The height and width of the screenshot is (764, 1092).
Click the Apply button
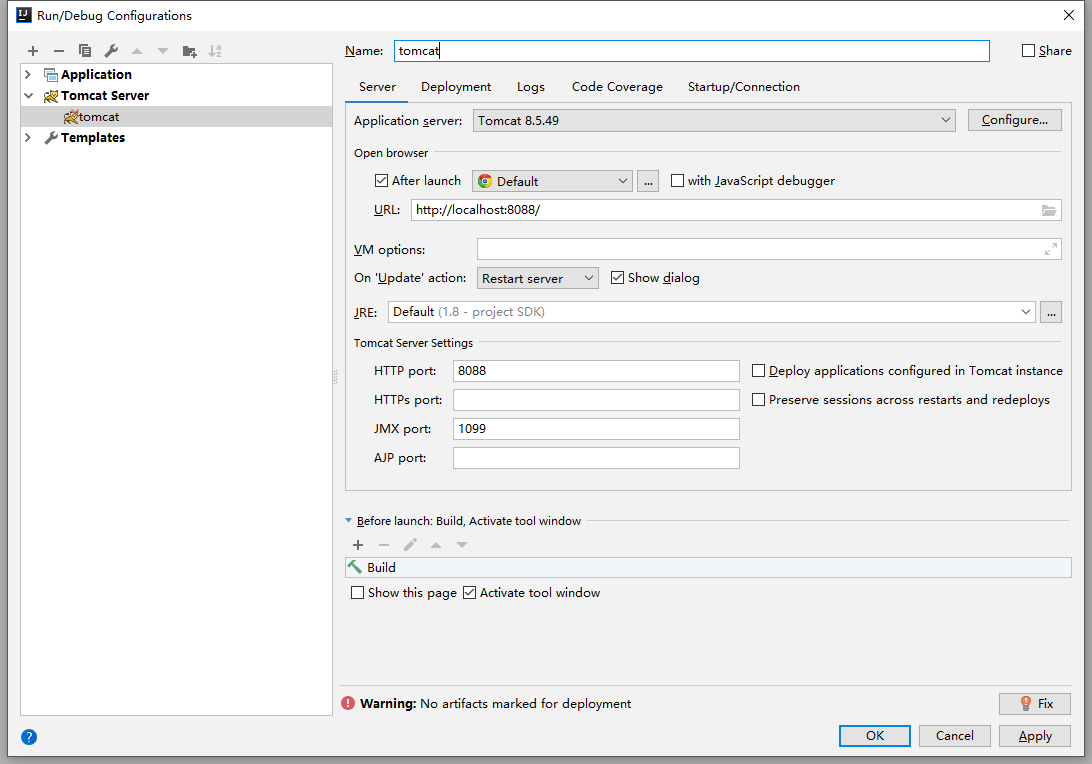(x=1035, y=735)
